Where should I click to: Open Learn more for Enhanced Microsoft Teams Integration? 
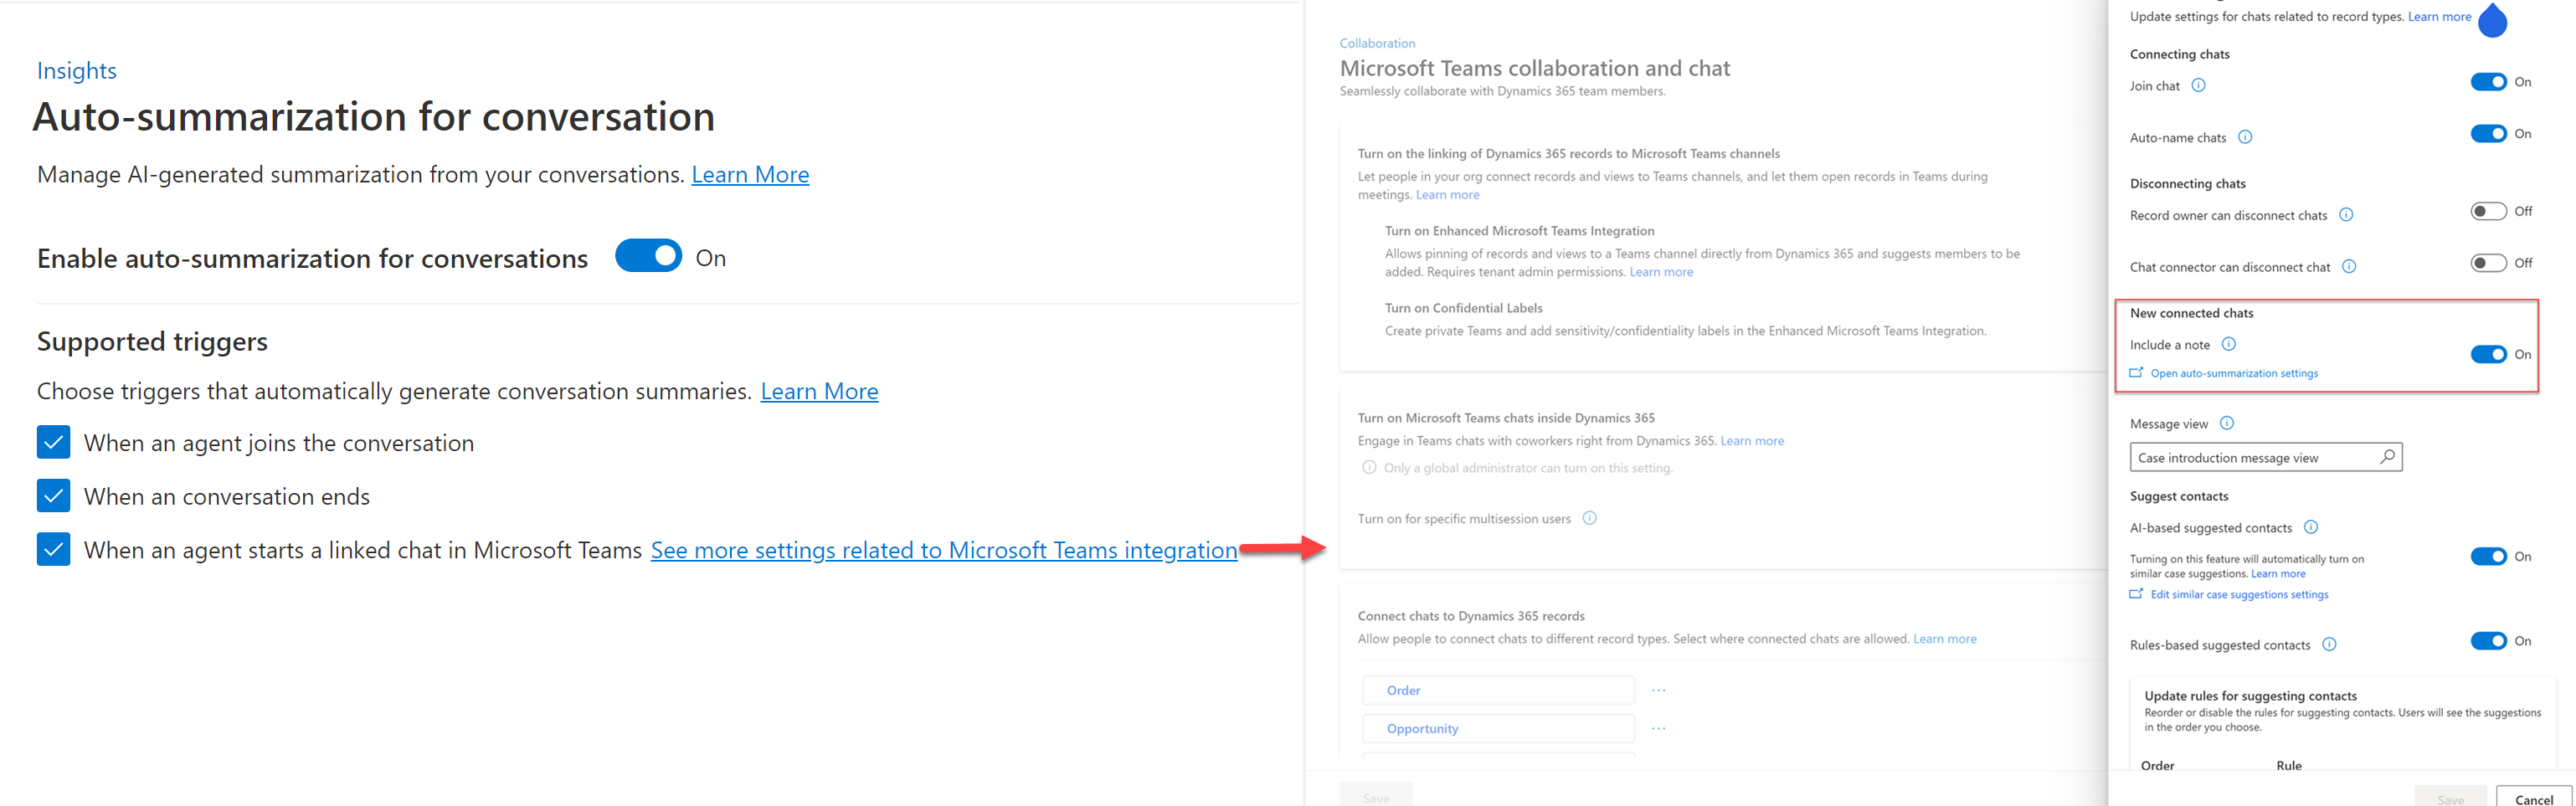click(1661, 272)
